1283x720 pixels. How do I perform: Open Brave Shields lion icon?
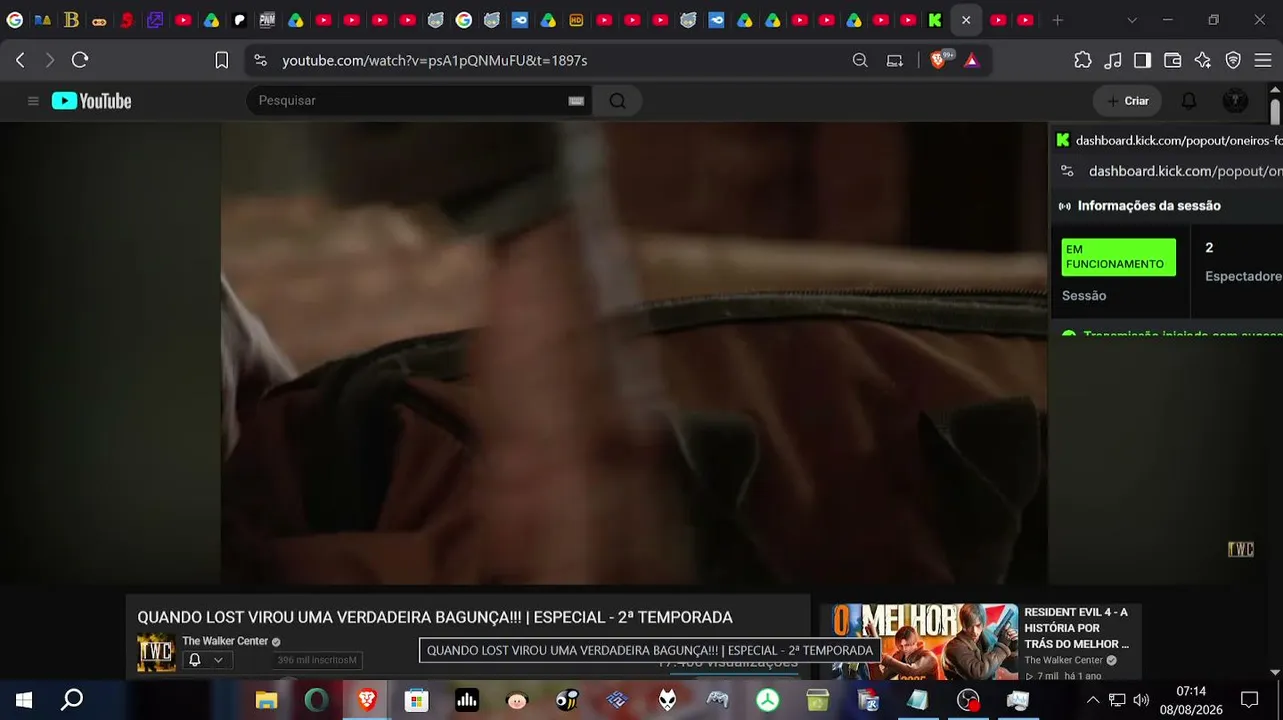938,60
